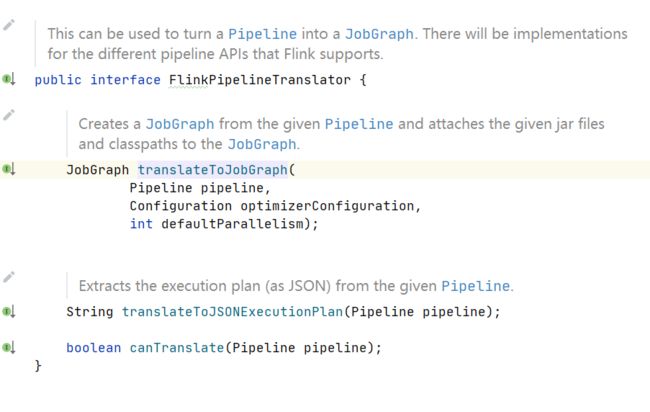Viewport: 650px width, 412px height.
Task: Click implementations gutter icon for FlinkPipelineTranslator interface
Action: (x=9, y=79)
